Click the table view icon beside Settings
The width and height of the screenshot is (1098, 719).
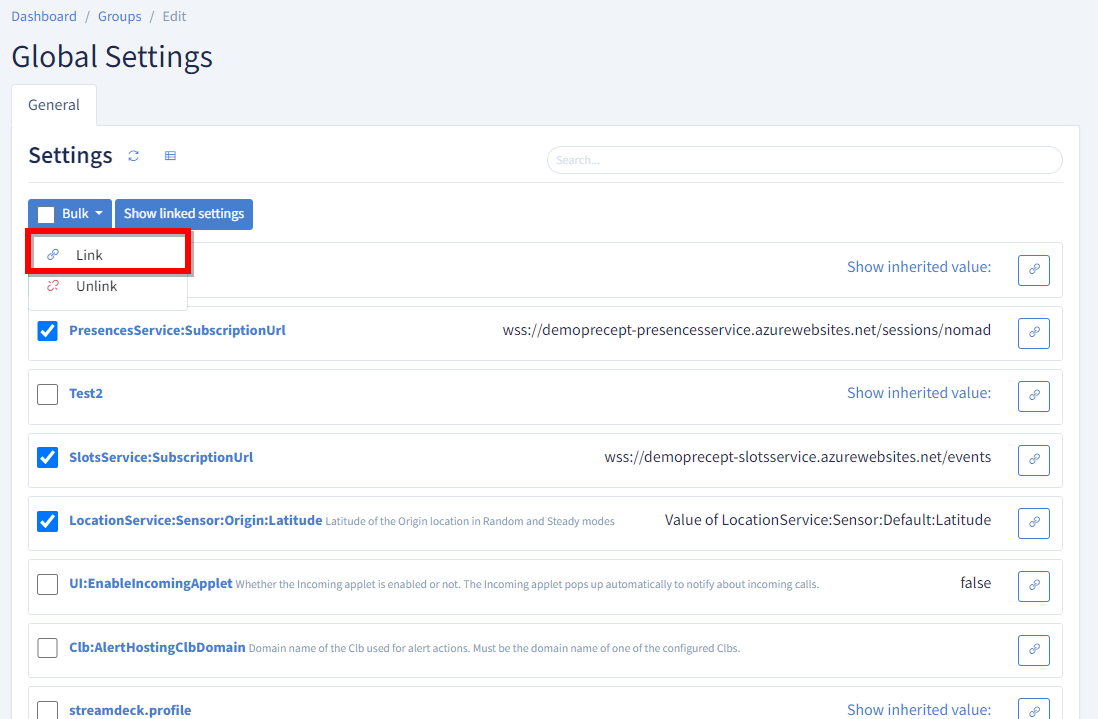pos(170,156)
